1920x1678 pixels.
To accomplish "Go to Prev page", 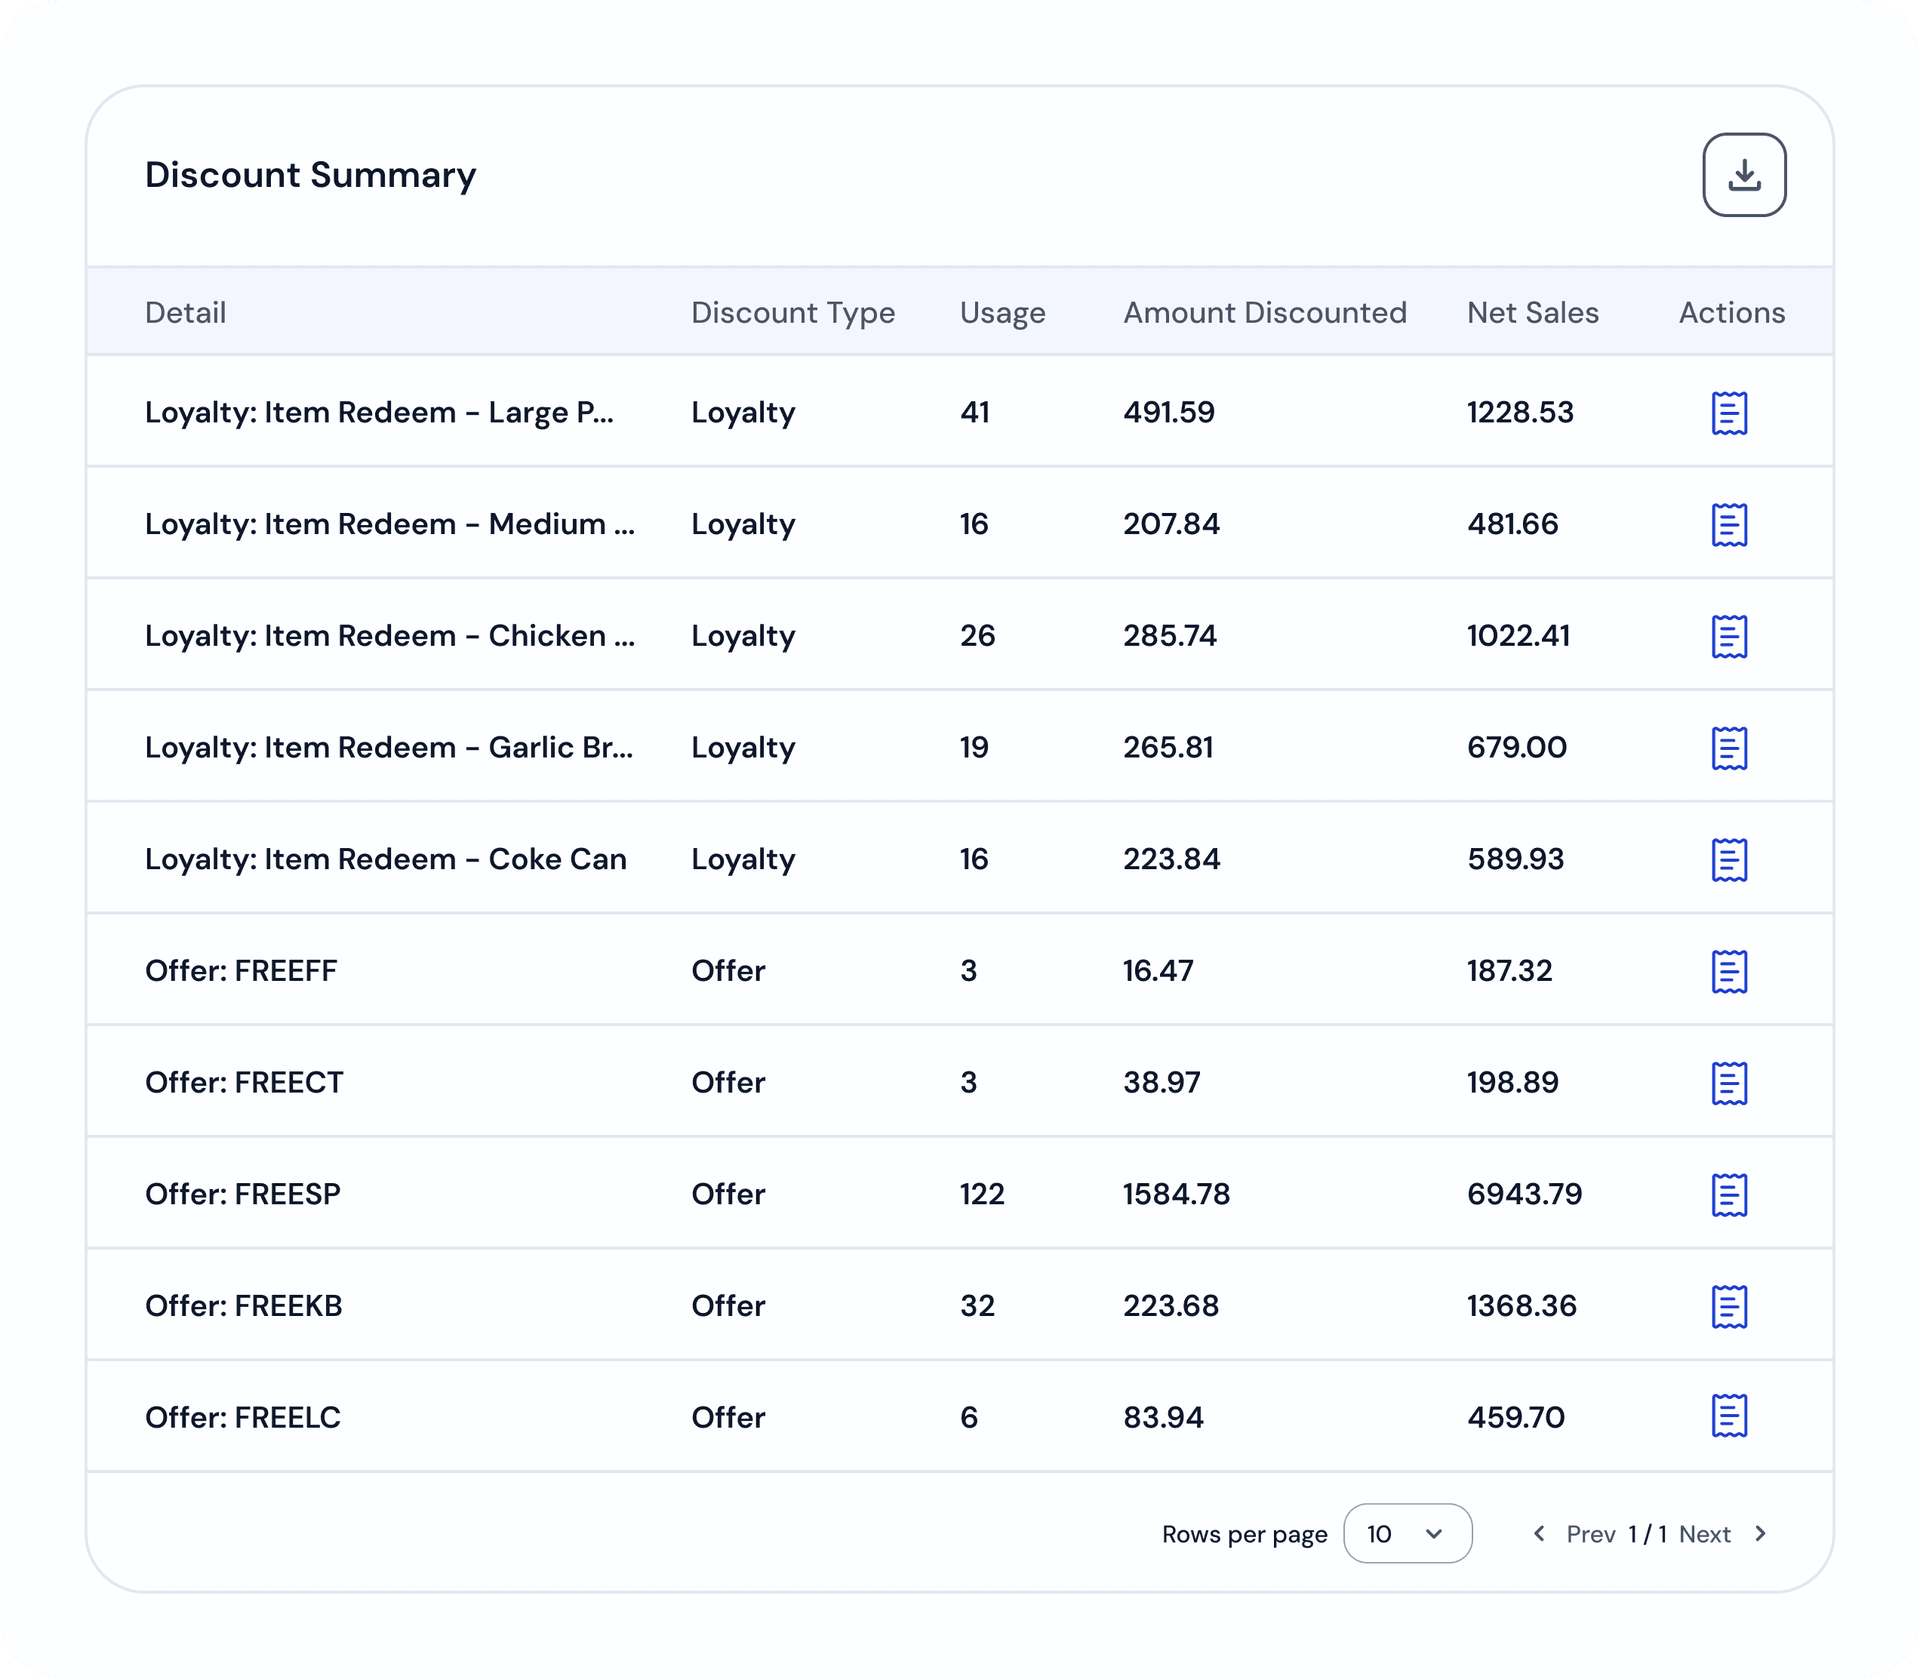I will 1590,1534.
